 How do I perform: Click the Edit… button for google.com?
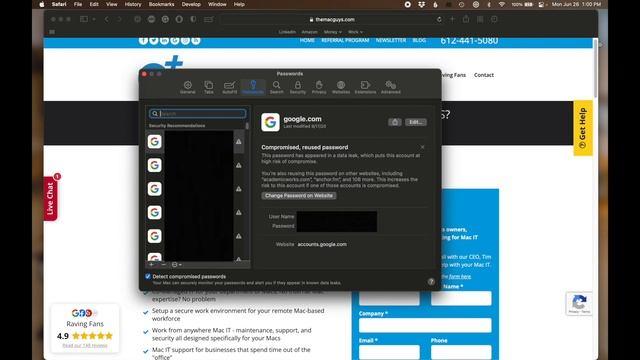pos(416,122)
